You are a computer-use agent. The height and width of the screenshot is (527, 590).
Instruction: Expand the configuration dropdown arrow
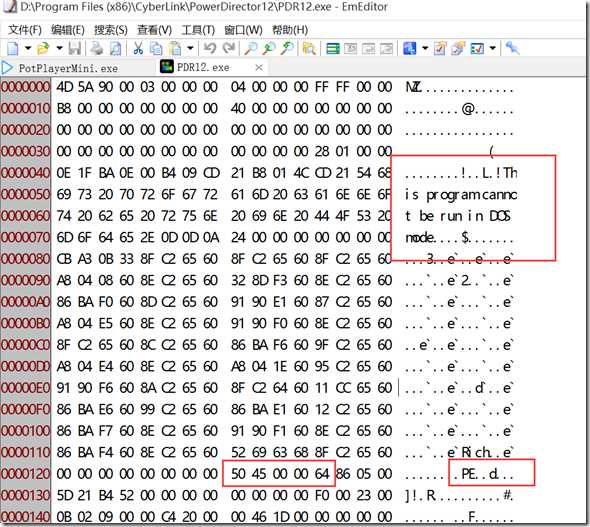pos(425,48)
